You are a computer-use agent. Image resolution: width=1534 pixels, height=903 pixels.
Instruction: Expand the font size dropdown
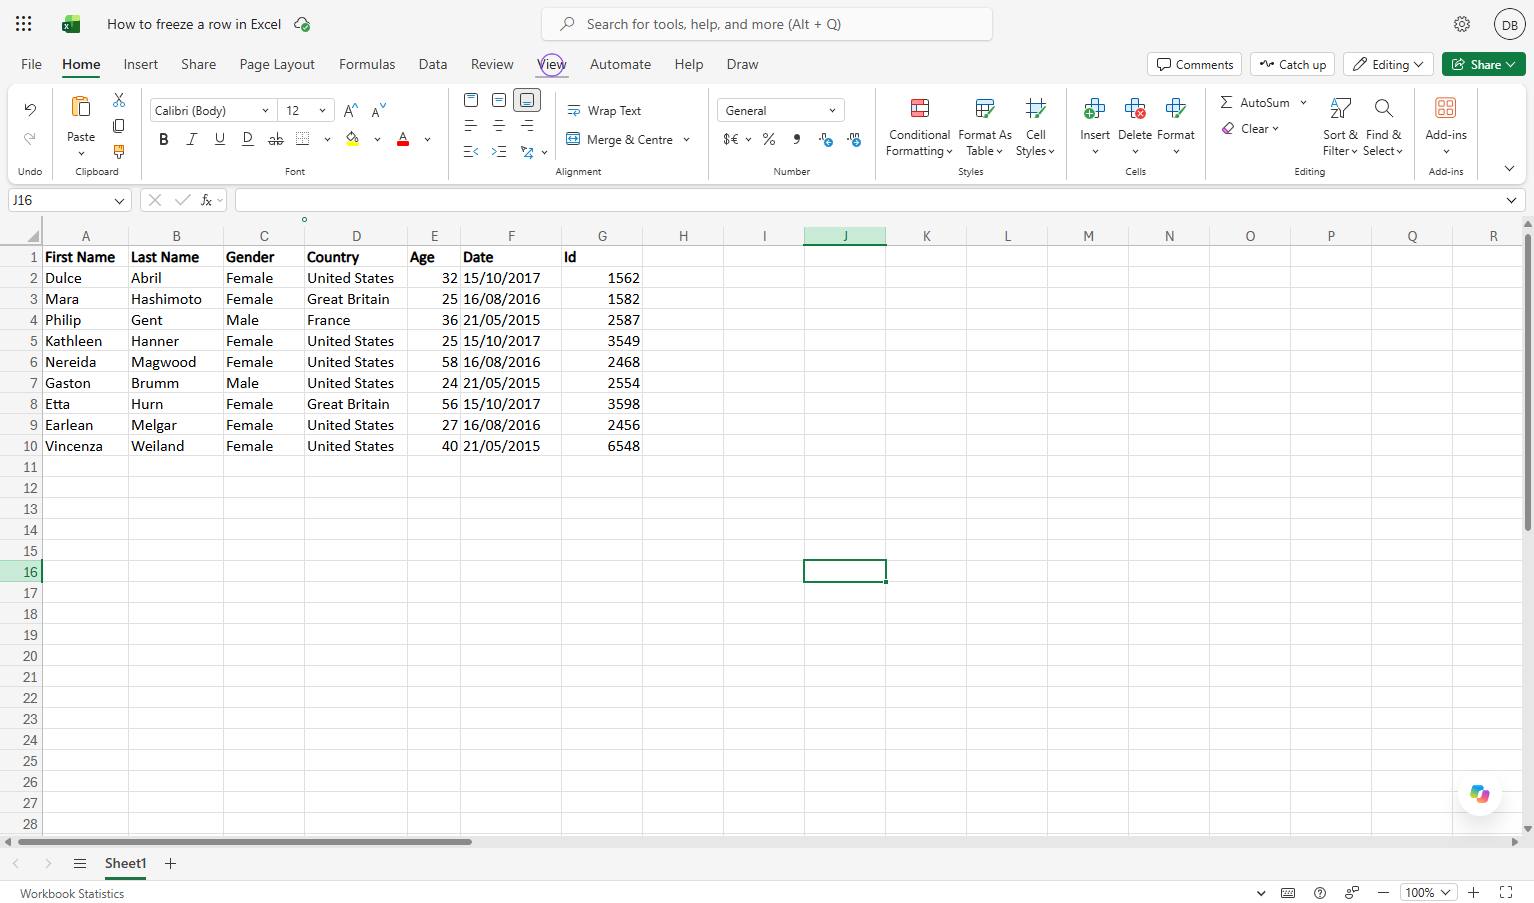click(322, 111)
